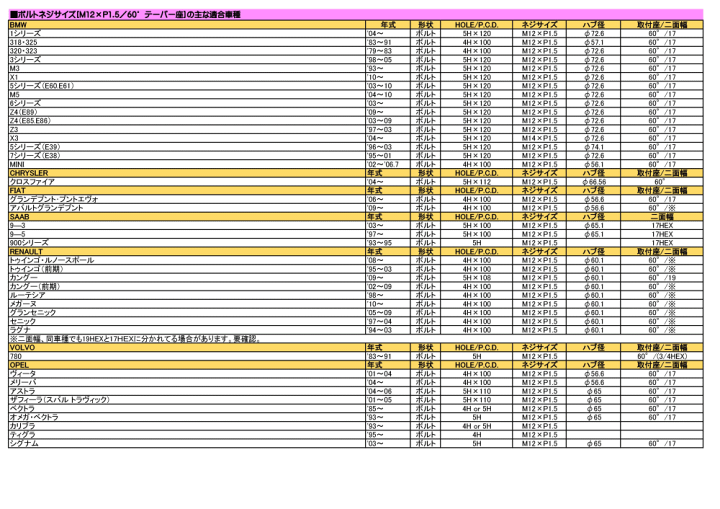The width and height of the screenshot is (720, 509).
Task: Select the メリーバ model cell
Action: click(x=187, y=383)
